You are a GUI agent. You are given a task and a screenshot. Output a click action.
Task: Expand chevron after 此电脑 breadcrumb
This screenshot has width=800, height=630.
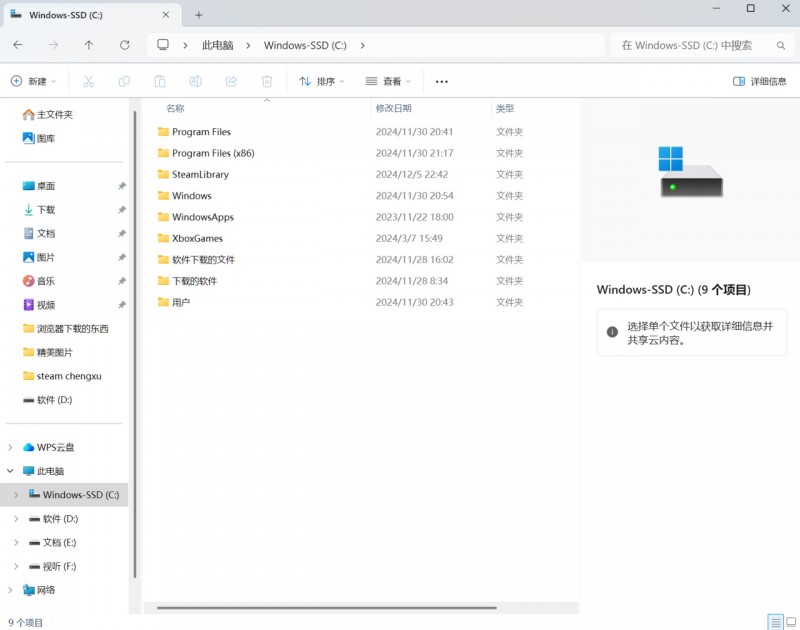click(x=248, y=45)
